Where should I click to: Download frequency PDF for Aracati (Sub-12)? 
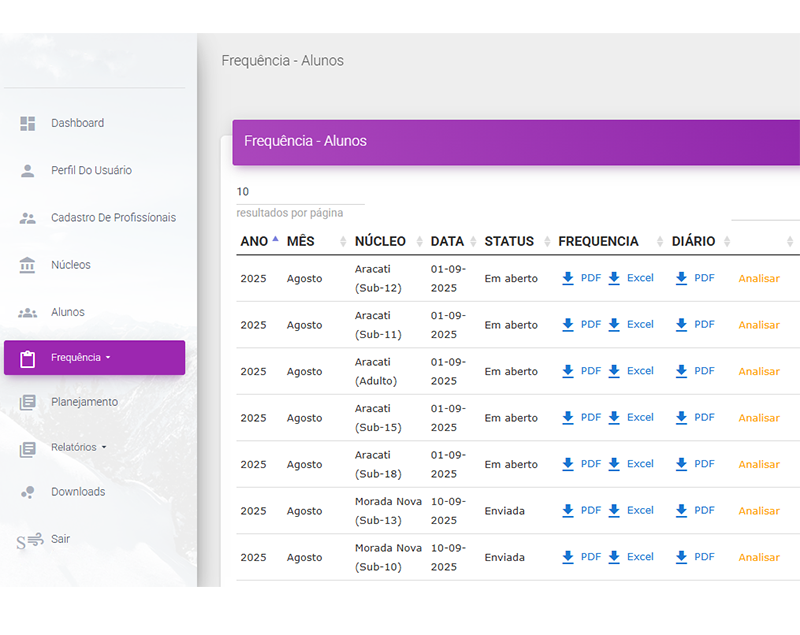[581, 278]
